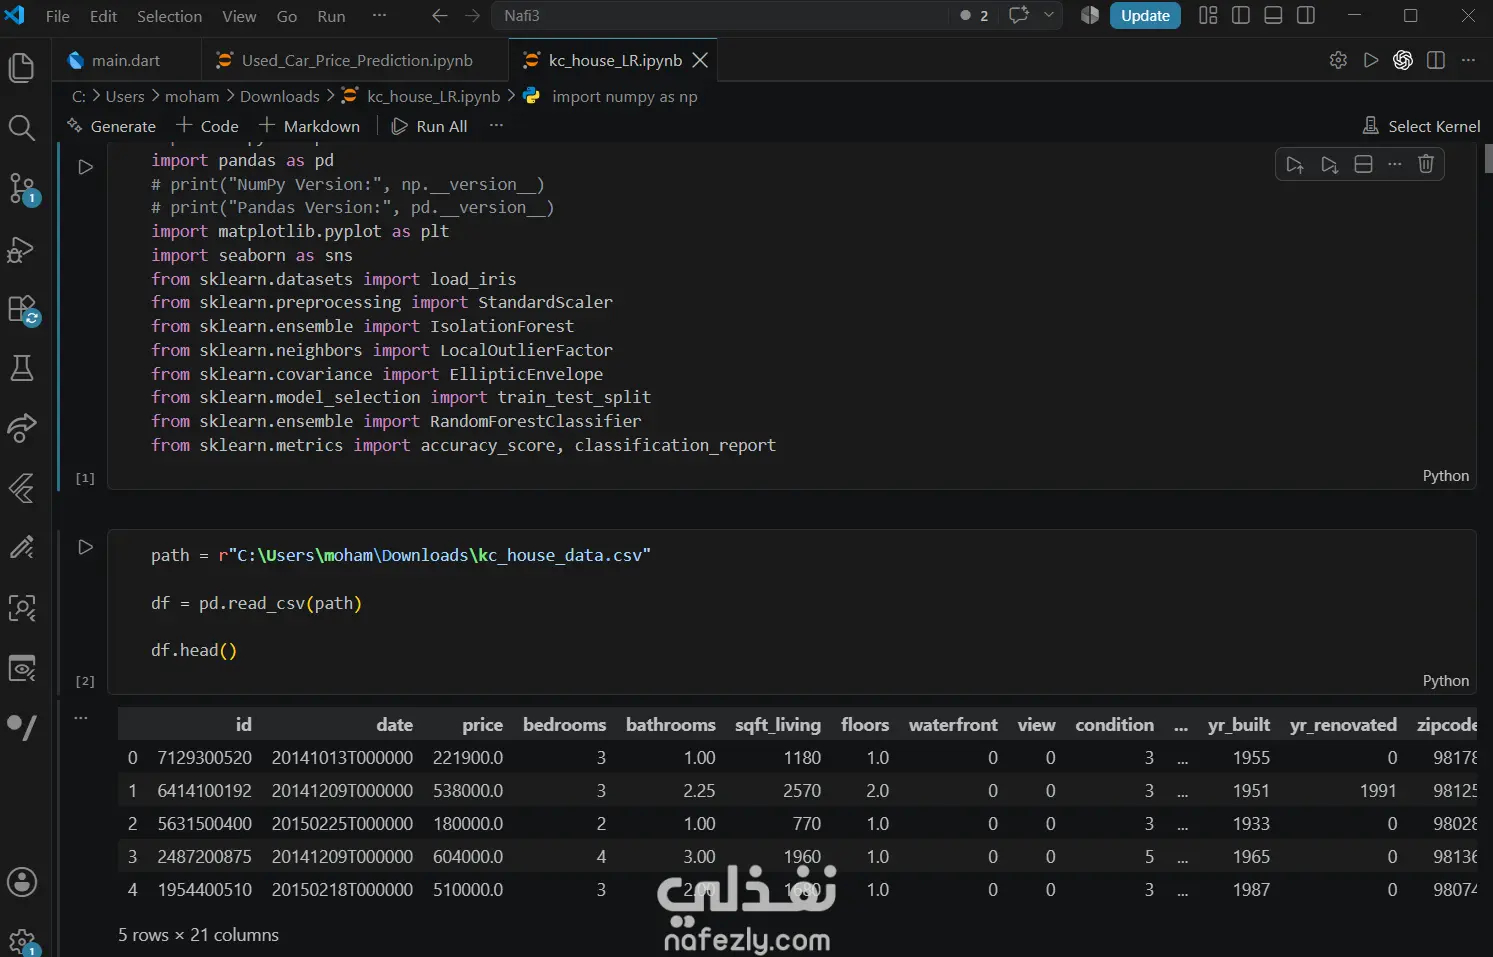Open the Edit menu
The width and height of the screenshot is (1493, 957).
coord(103,16)
